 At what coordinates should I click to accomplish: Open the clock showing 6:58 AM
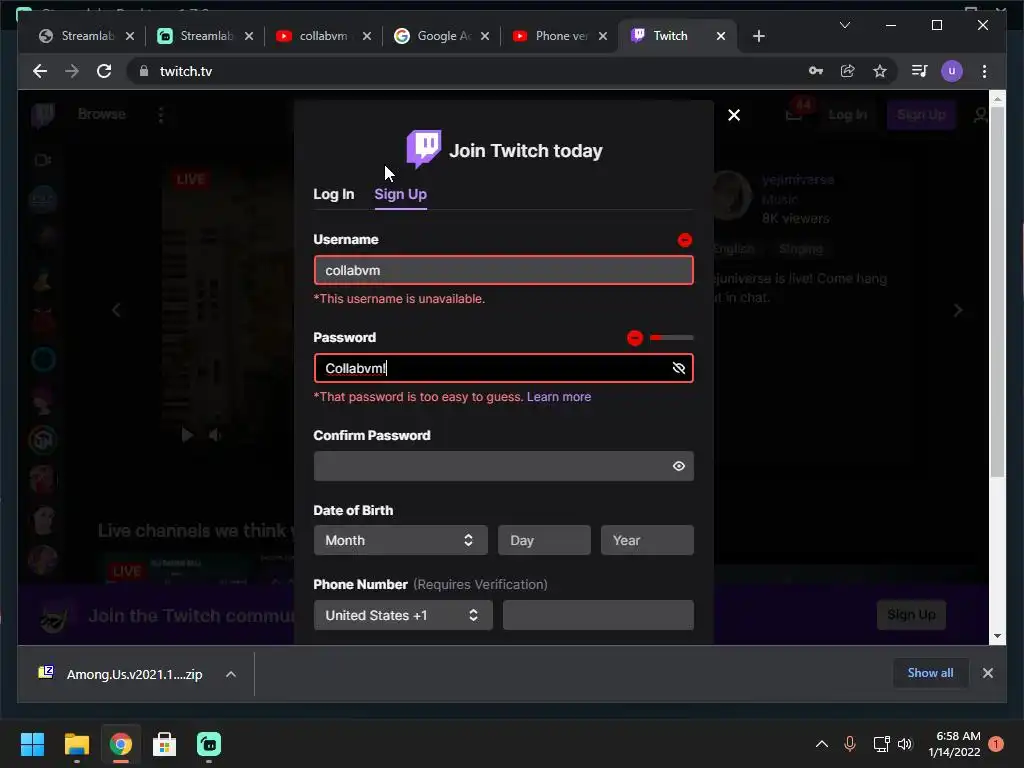954,744
